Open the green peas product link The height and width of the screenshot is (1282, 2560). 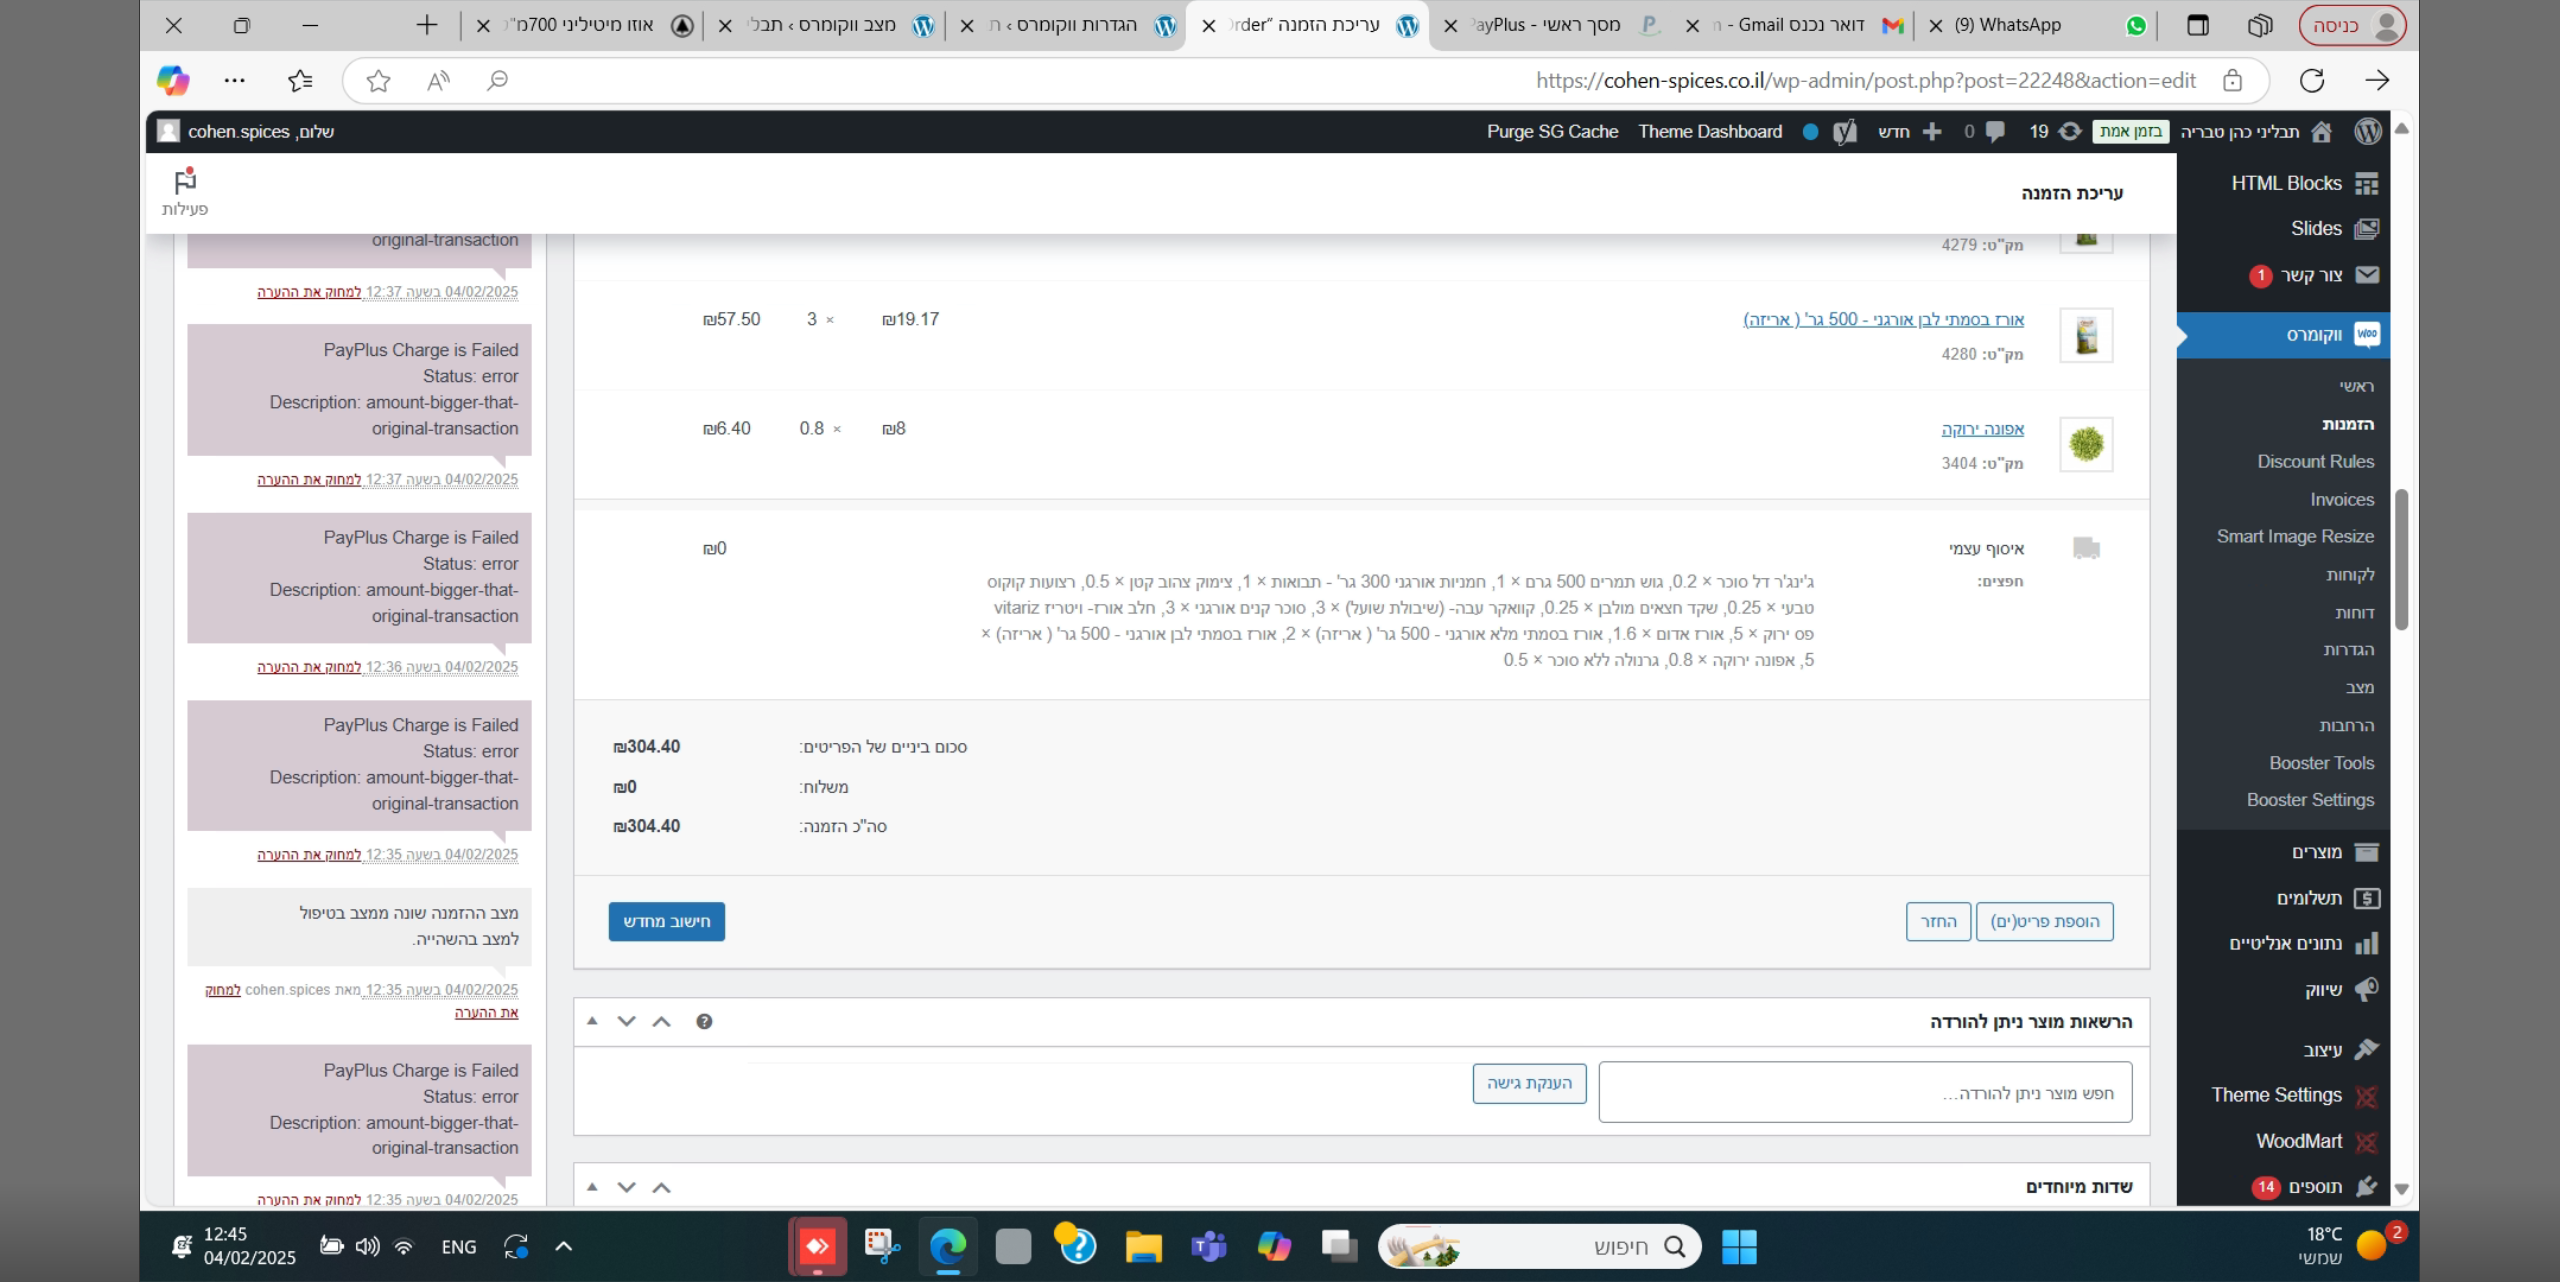[x=1982, y=428]
